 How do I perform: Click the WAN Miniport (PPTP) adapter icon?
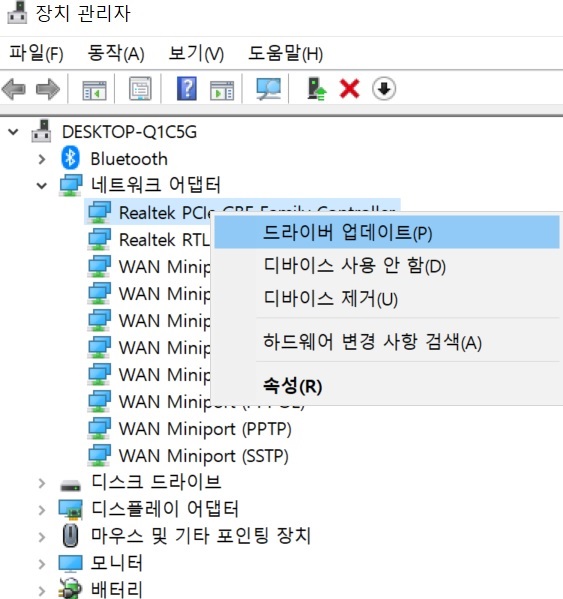click(99, 428)
